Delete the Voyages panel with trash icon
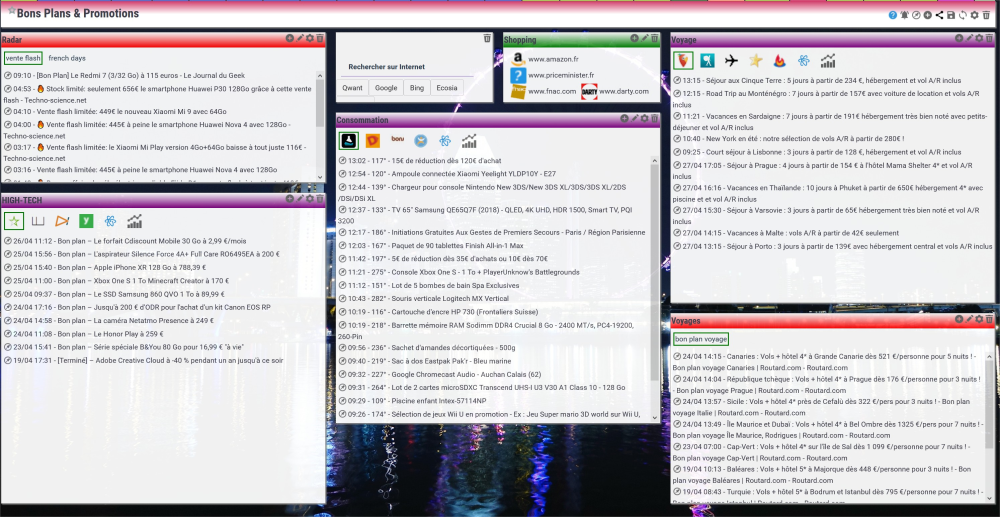The width and height of the screenshot is (1000, 517). (x=989, y=319)
